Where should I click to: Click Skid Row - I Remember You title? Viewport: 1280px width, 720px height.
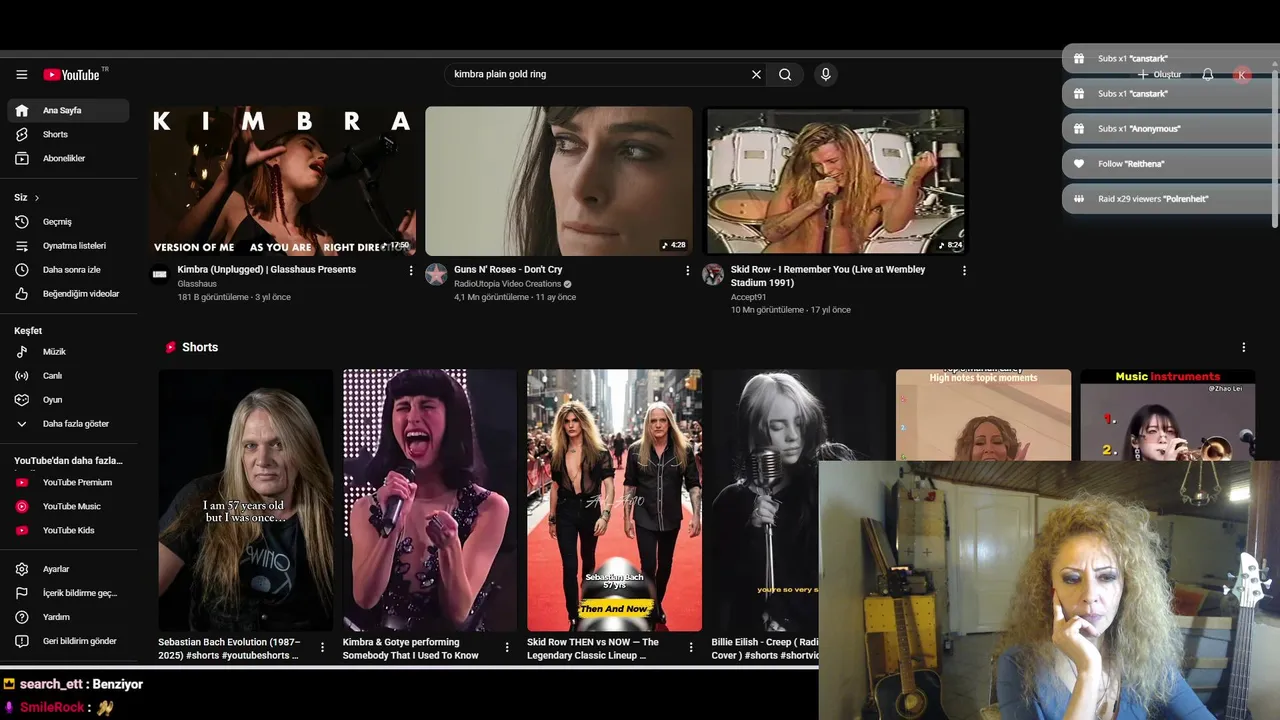point(828,276)
